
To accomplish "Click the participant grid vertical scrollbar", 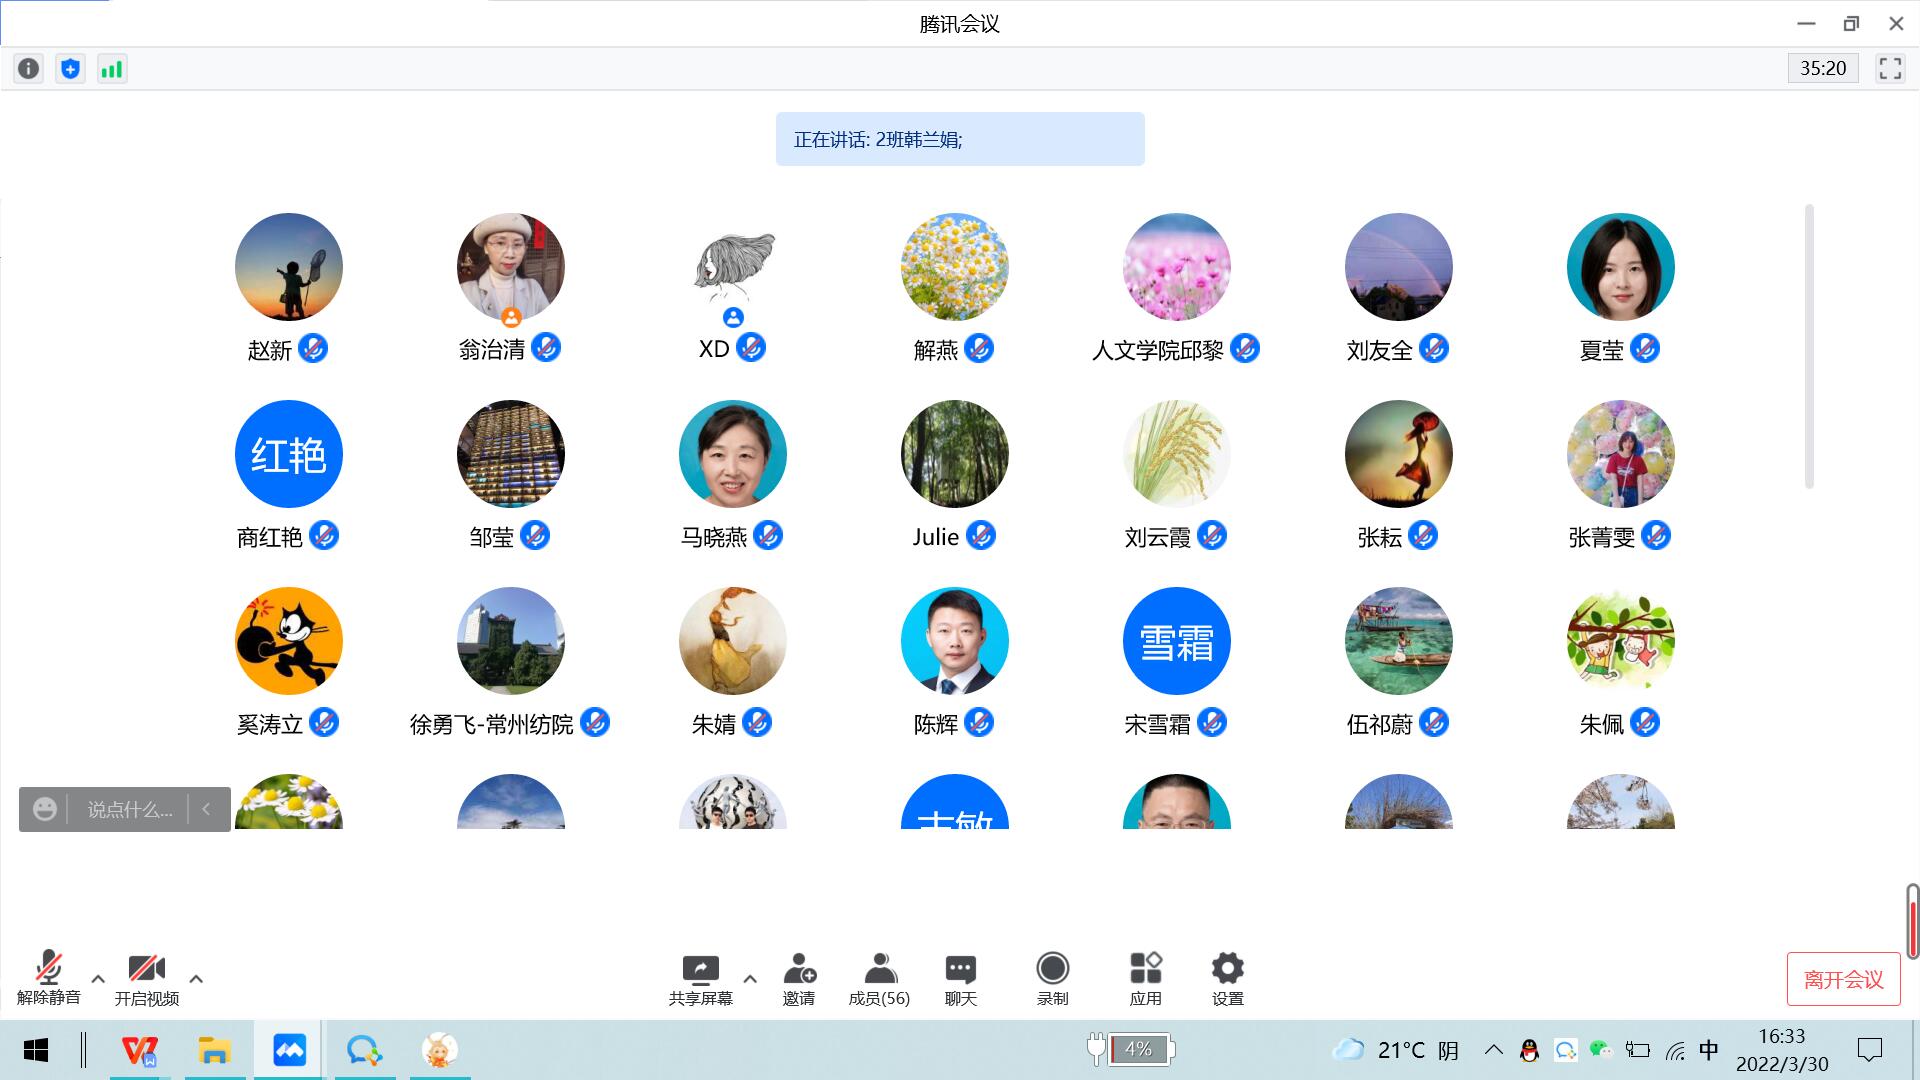I will point(1809,346).
